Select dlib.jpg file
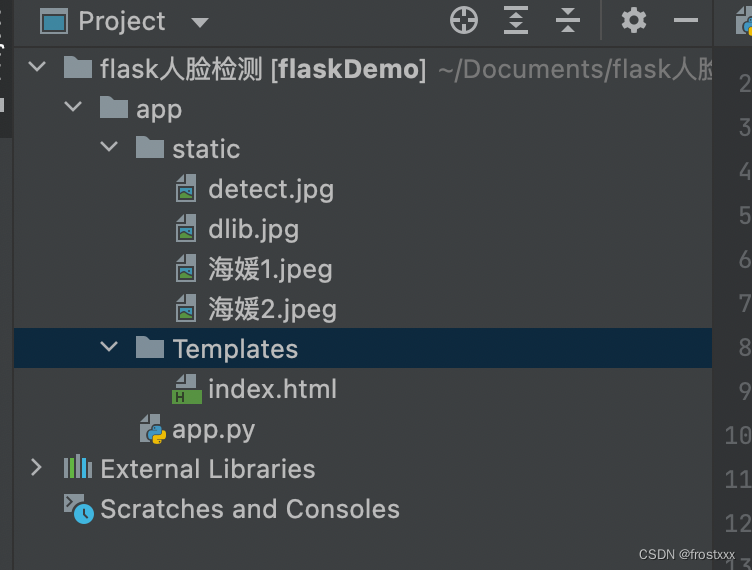752x570 pixels. (x=253, y=229)
